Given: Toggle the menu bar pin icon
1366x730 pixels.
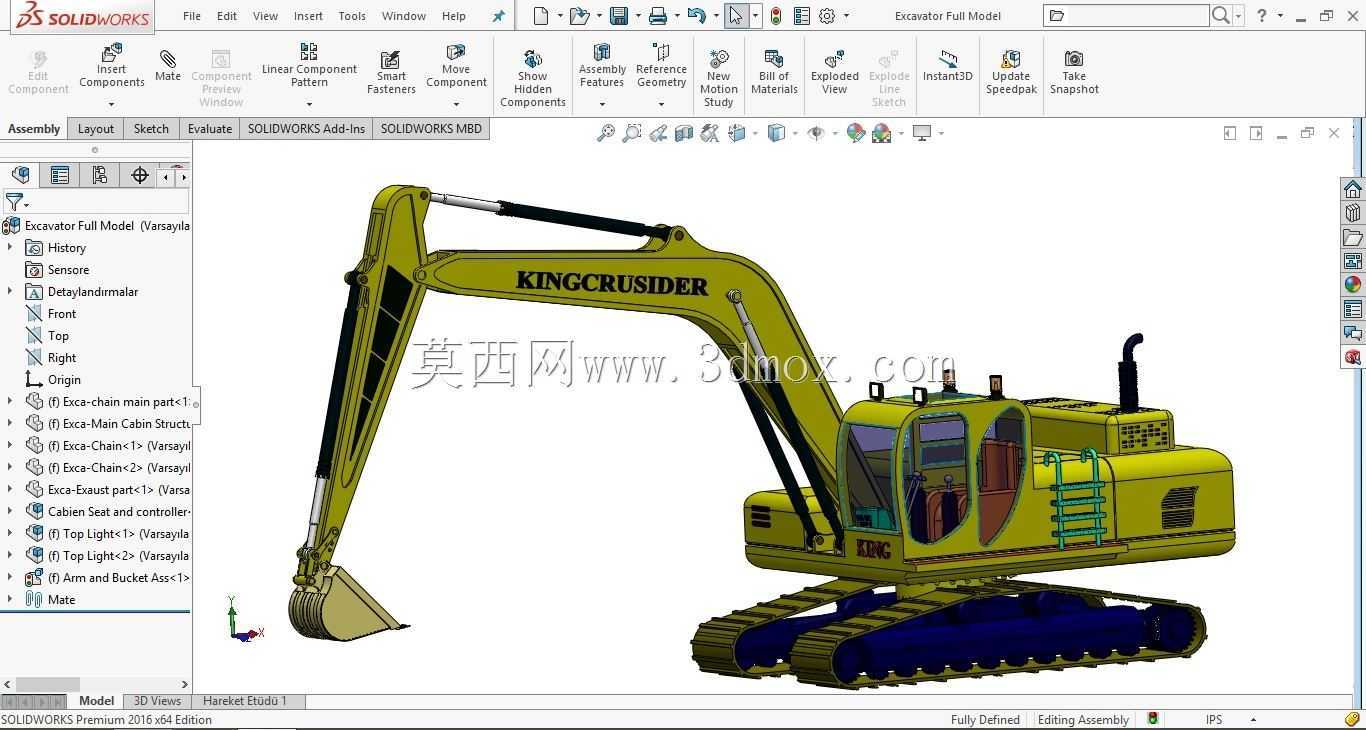Looking at the screenshot, I should (x=499, y=16).
